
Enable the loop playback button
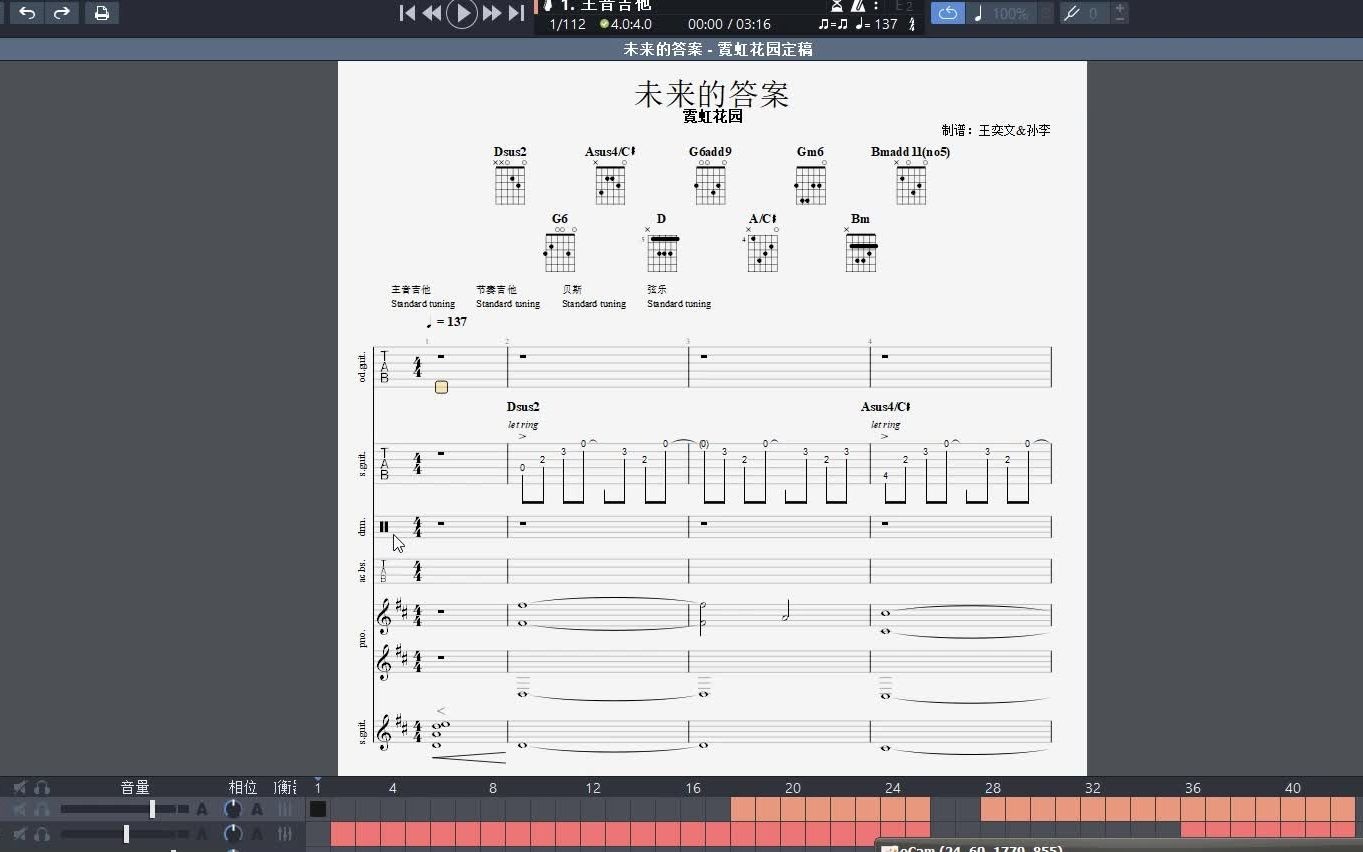pyautogui.click(x=948, y=13)
